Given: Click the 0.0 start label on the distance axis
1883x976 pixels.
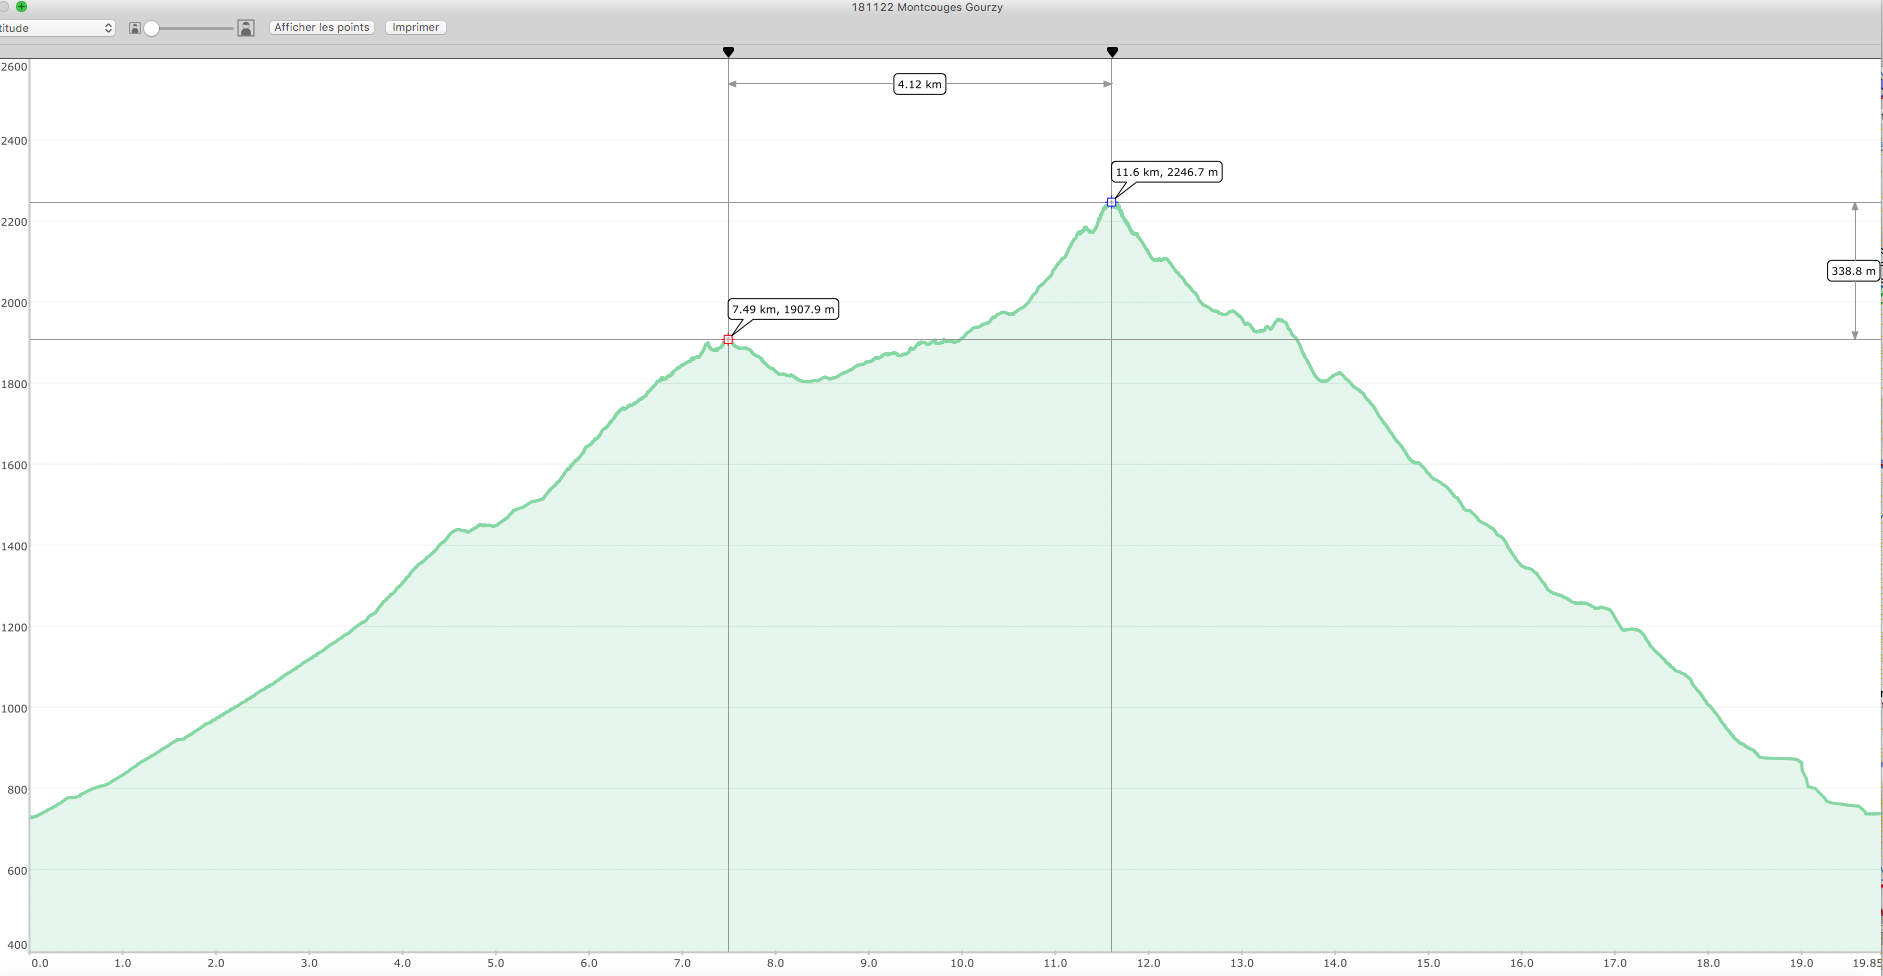Looking at the screenshot, I should pyautogui.click(x=40, y=963).
